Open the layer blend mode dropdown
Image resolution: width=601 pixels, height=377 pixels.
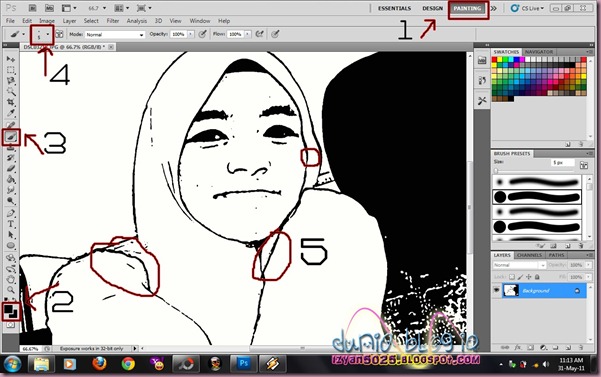click(x=519, y=265)
